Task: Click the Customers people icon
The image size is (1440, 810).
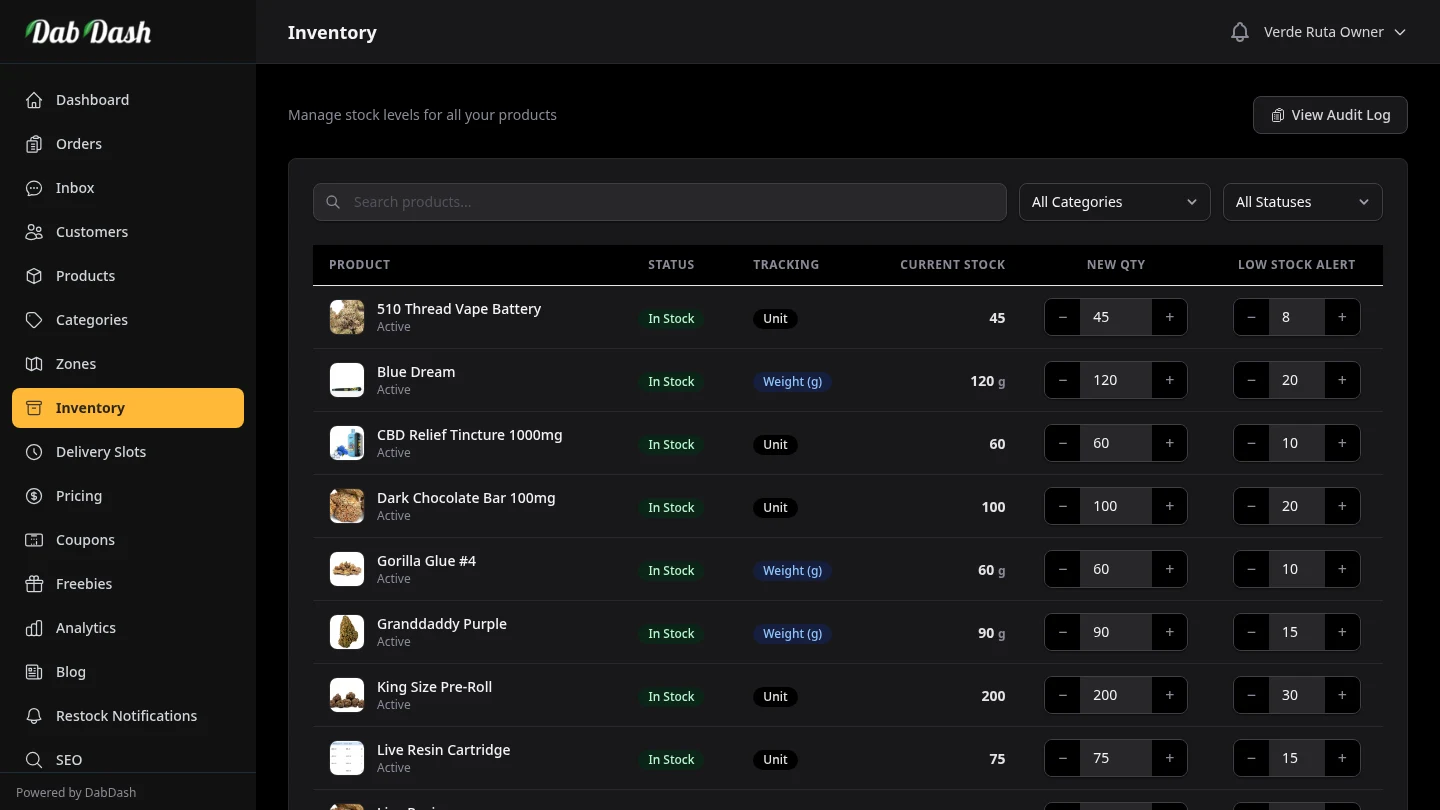Action: (x=33, y=232)
